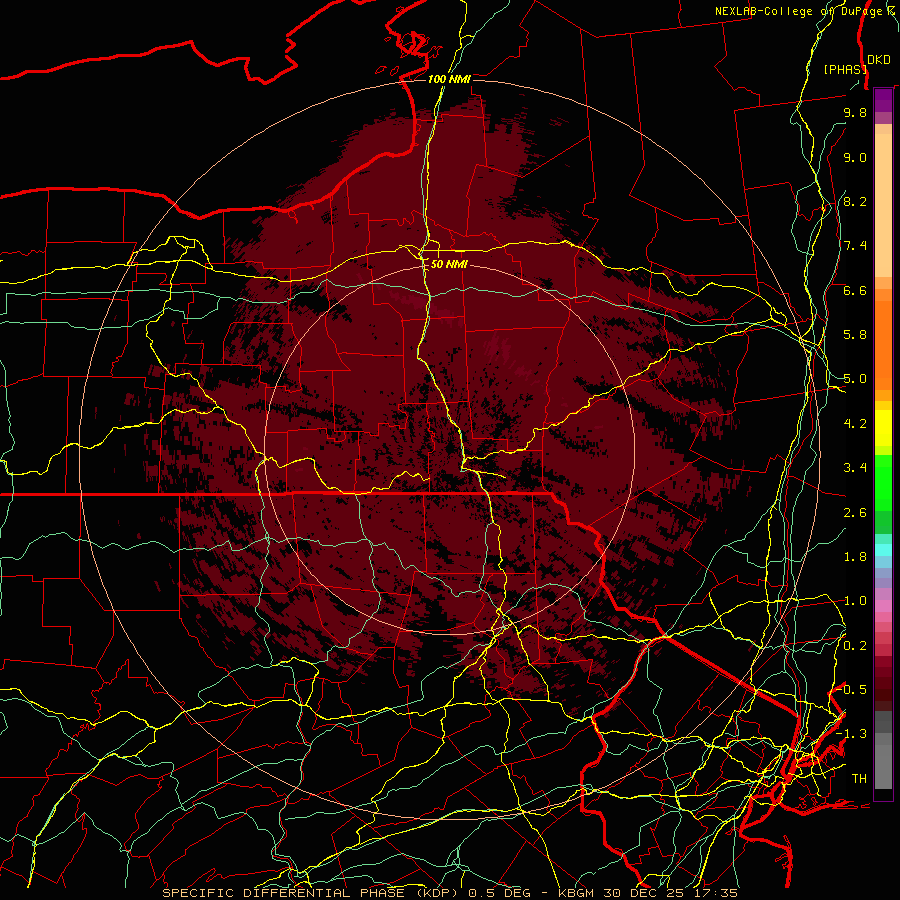This screenshot has width=900, height=900.
Task: Pick the 6.6 scale label
Action: point(855,290)
